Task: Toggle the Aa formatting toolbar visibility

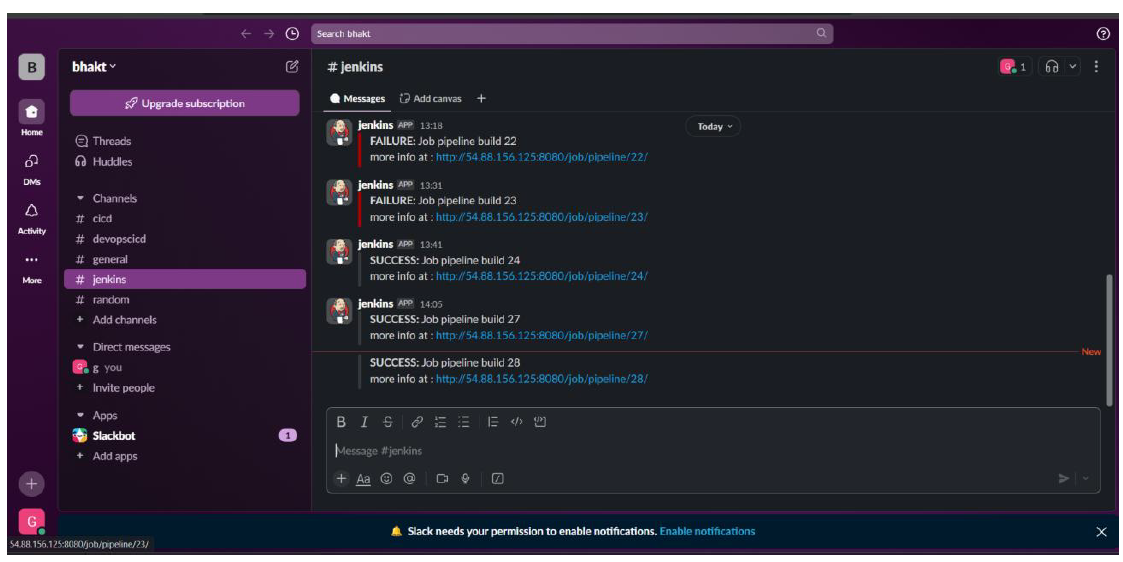Action: [364, 479]
